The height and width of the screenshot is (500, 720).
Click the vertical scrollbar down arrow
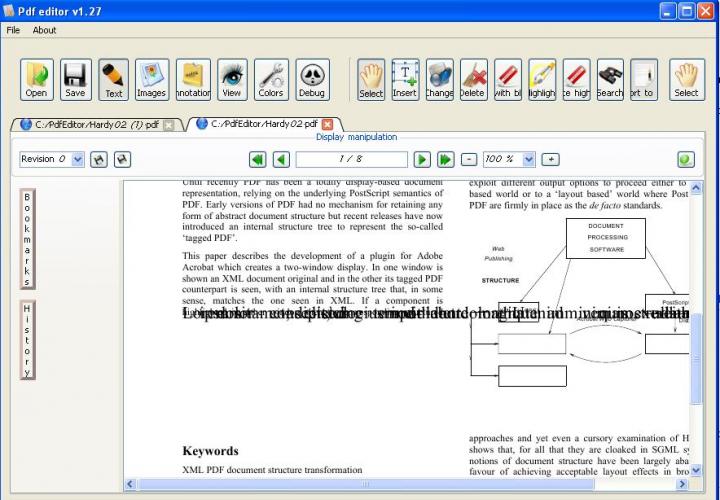[x=696, y=470]
